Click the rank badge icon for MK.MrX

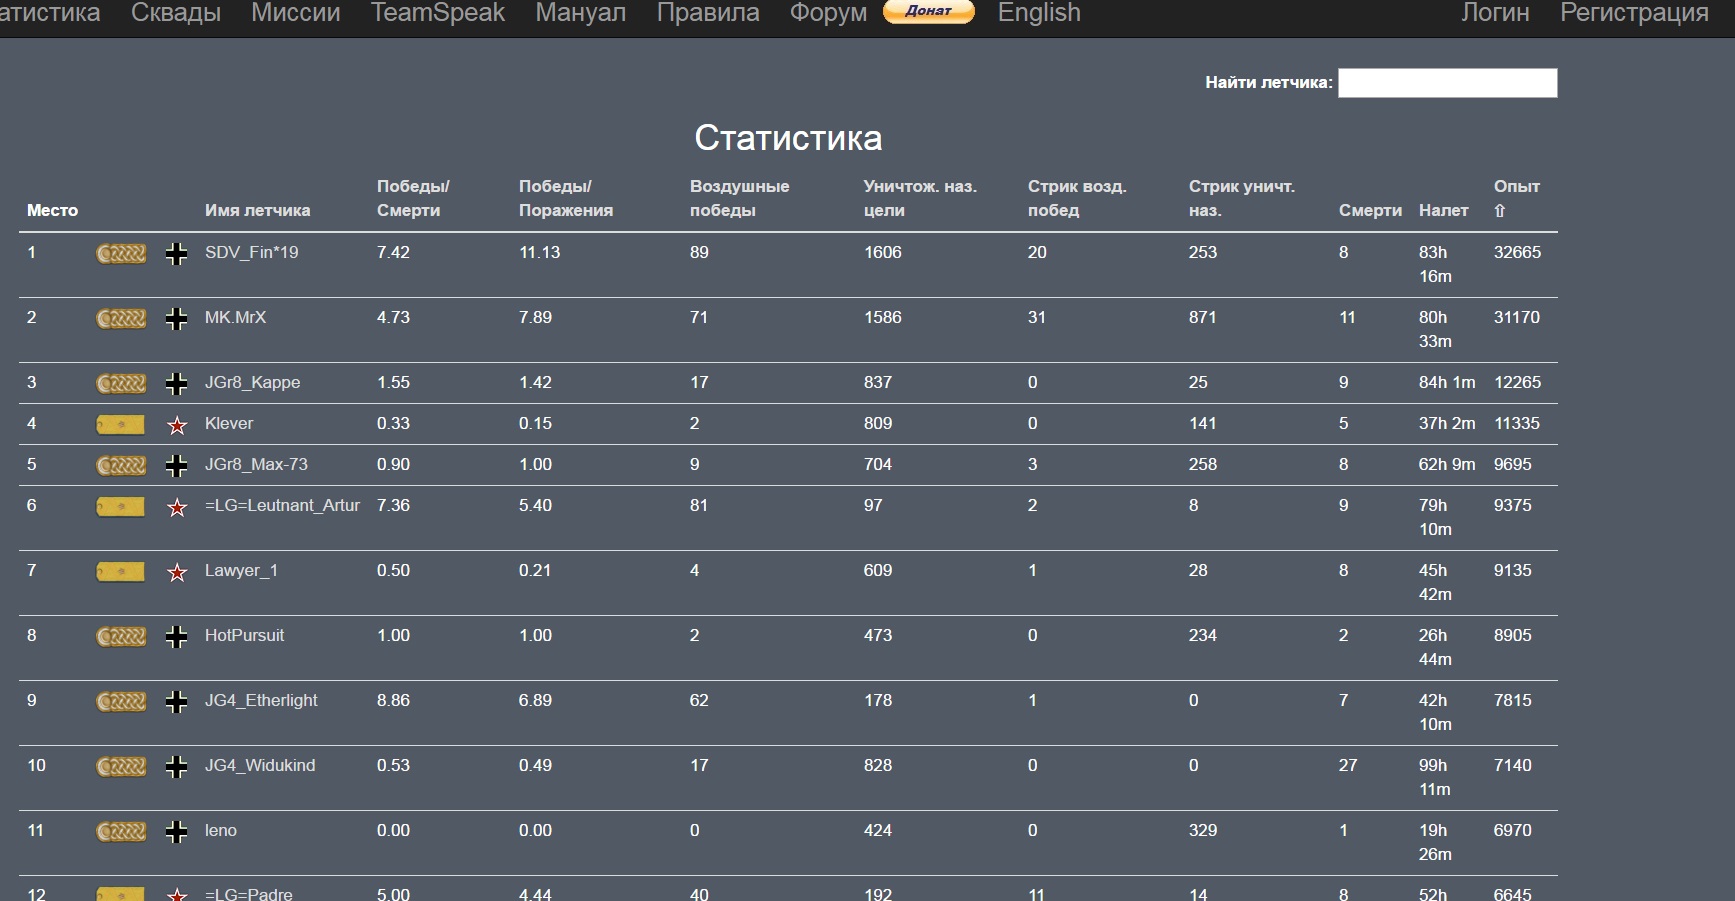tap(121, 319)
